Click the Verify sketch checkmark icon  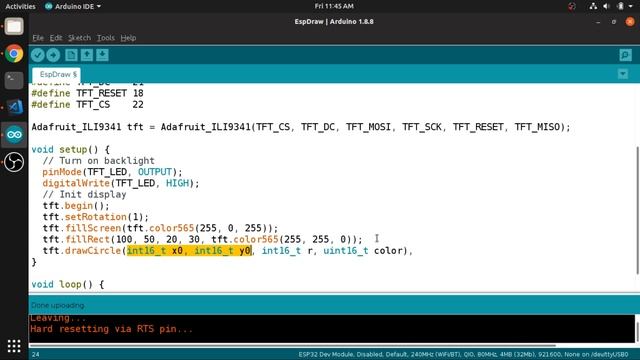pos(38,55)
